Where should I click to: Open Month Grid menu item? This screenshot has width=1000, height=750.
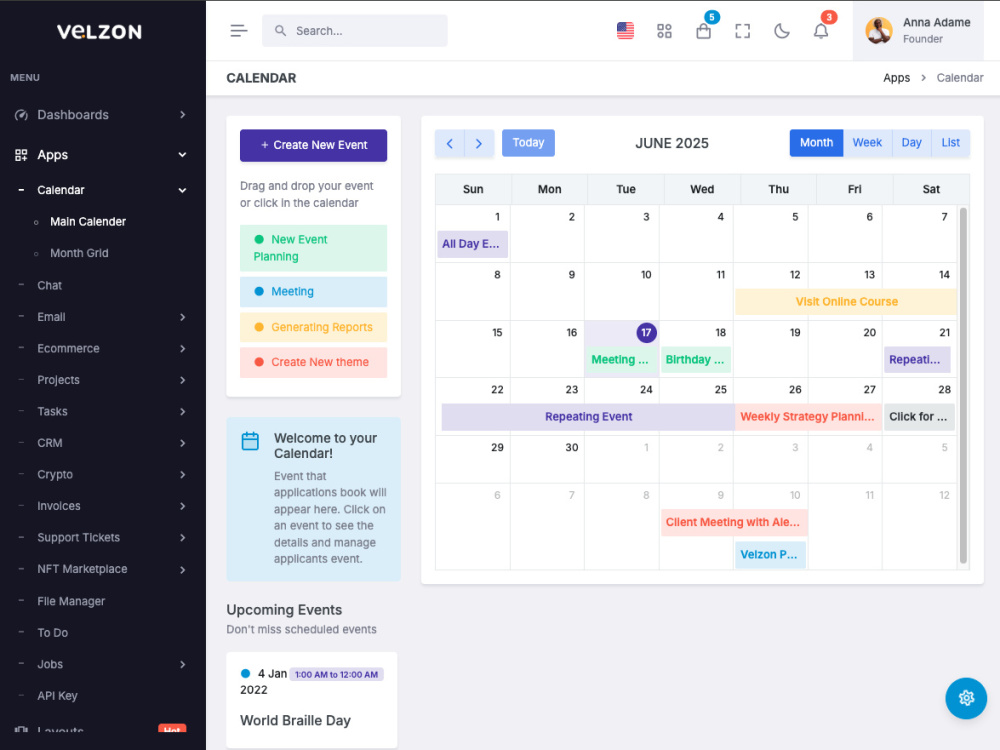[x=79, y=253]
